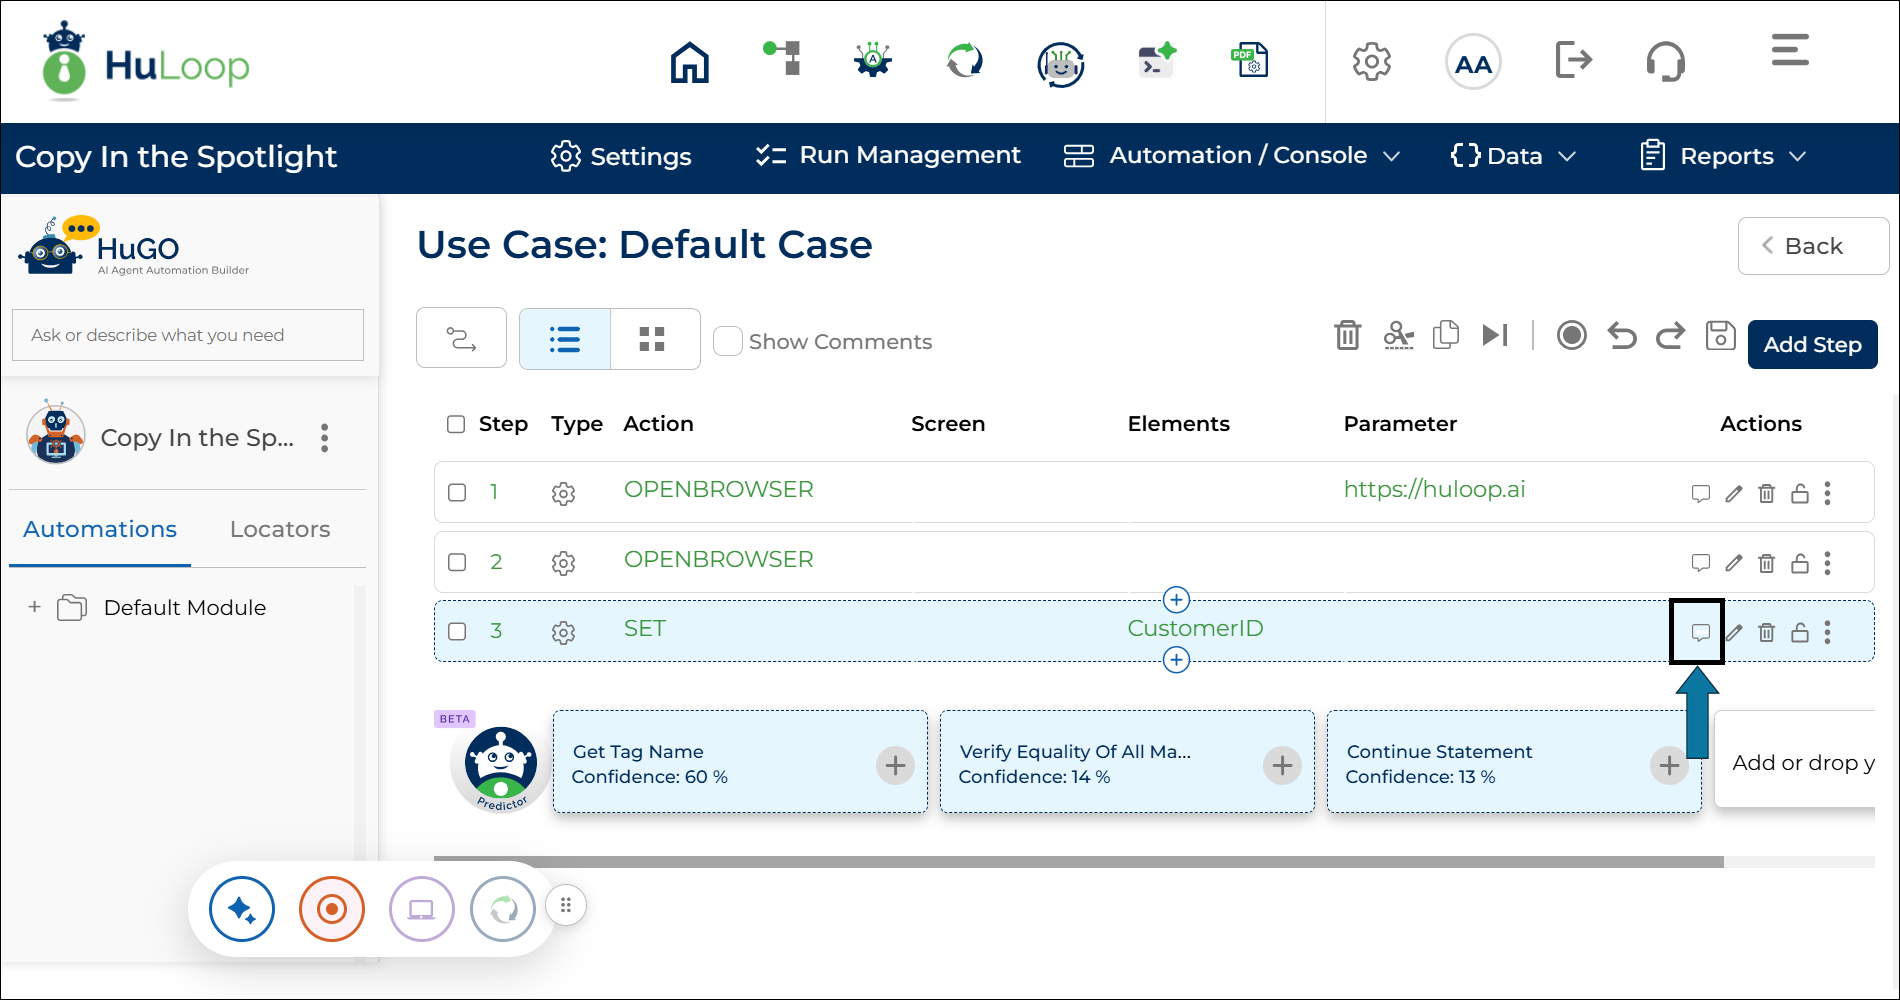Screen dimensions: 1900x1000
Task: Start recording from the toolbar
Action: 1572,335
